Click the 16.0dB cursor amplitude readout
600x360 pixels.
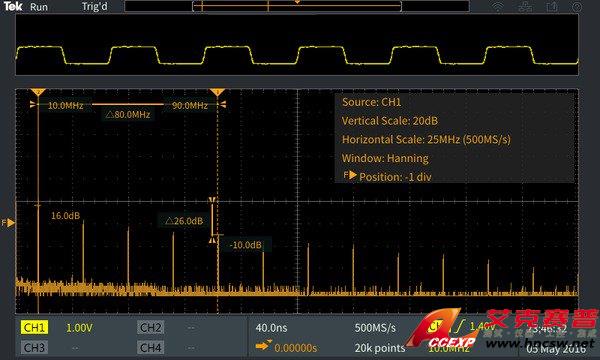[65, 216]
